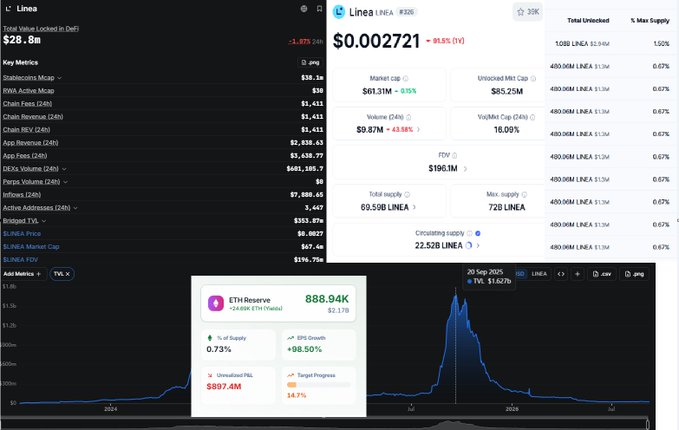The image size is (679, 430).
Task: Click the 888.94K ETH Reserve value
Action: [327, 299]
